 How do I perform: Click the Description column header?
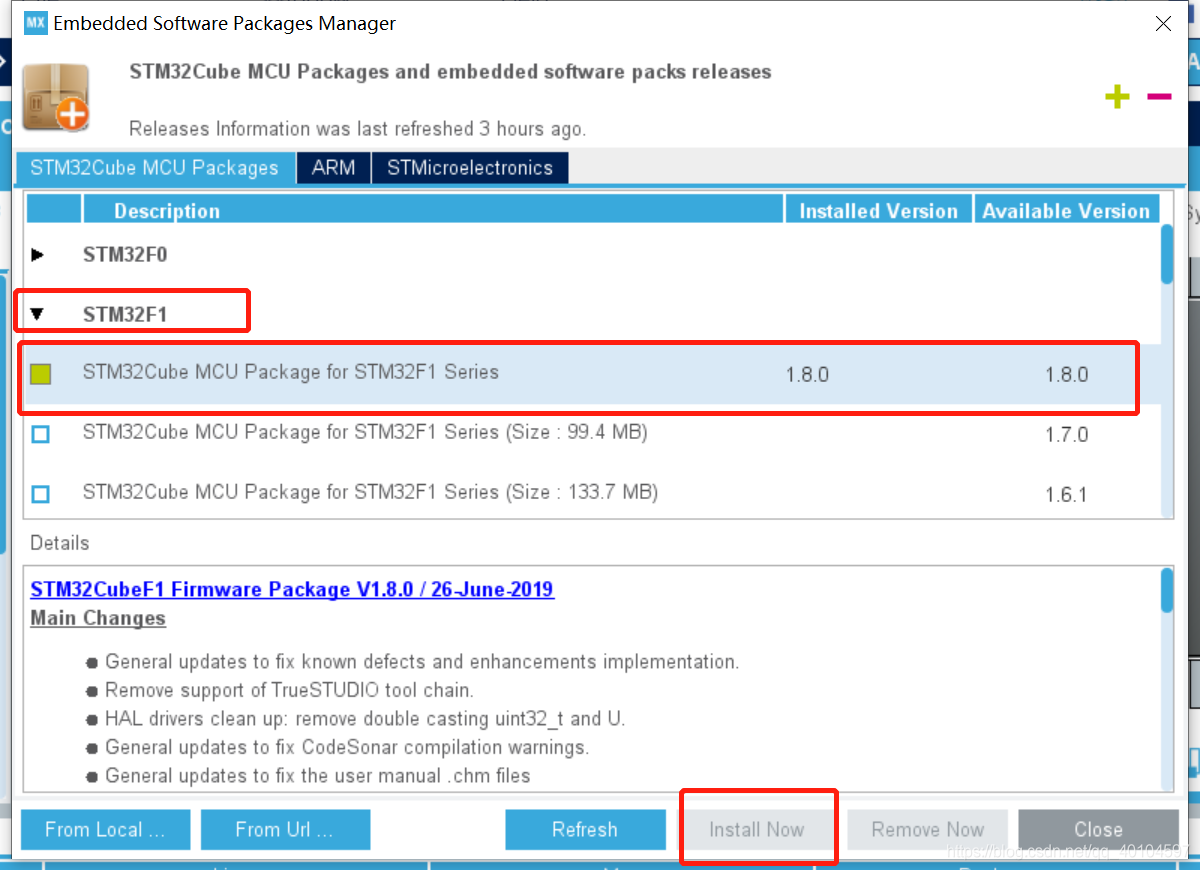point(432,210)
